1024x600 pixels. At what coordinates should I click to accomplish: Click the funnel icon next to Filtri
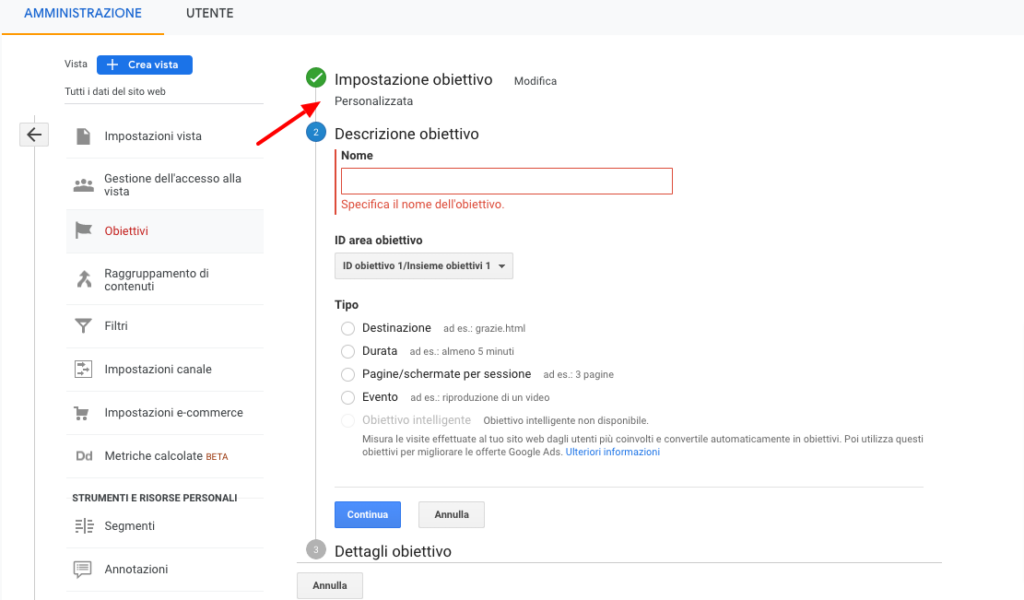pos(83,325)
